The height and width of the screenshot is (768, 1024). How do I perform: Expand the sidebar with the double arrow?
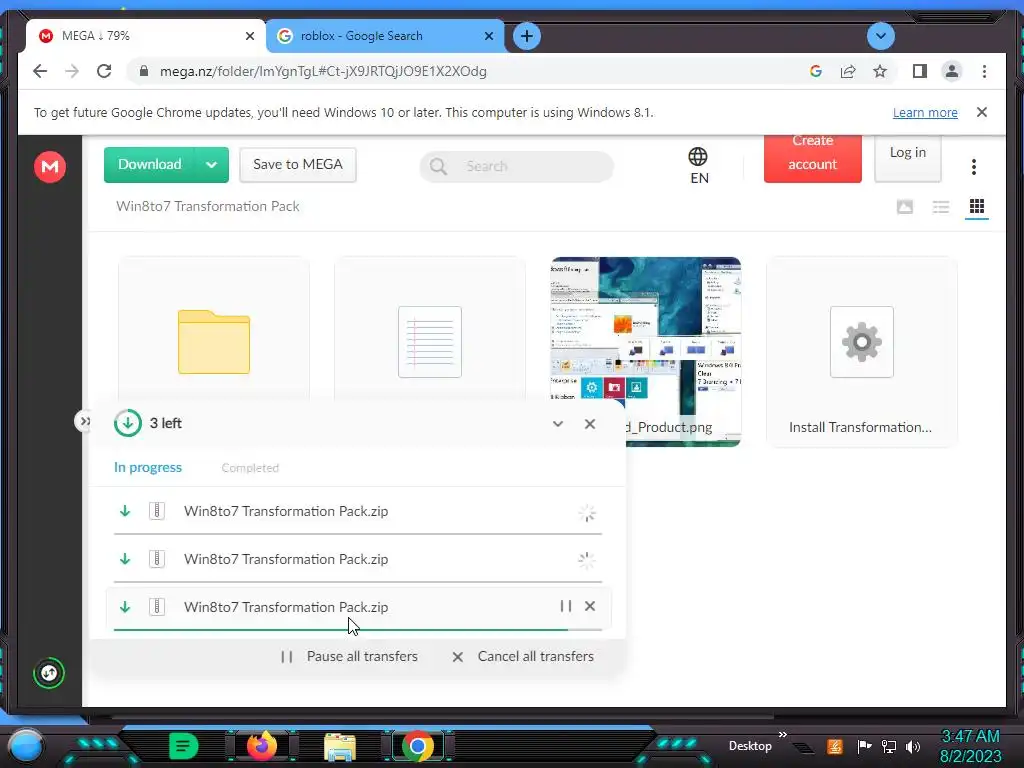84,421
